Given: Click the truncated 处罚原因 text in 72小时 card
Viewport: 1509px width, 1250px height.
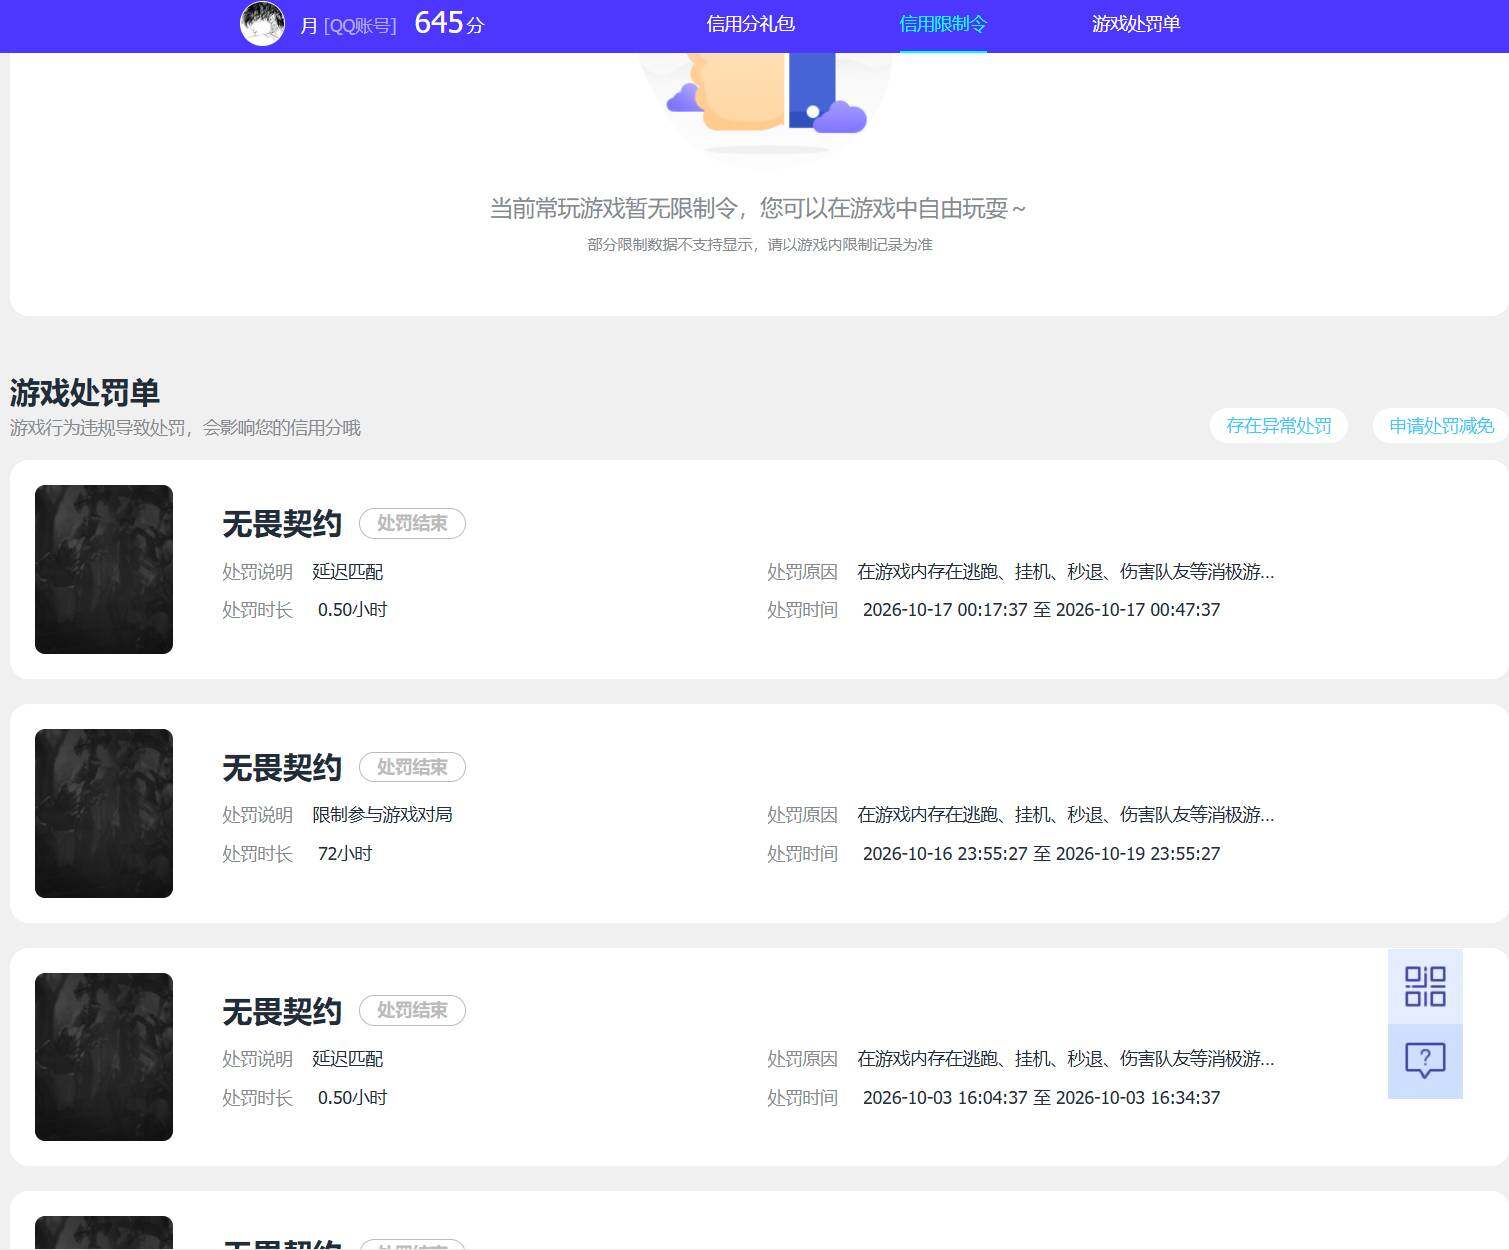Looking at the screenshot, I should tap(1066, 815).
